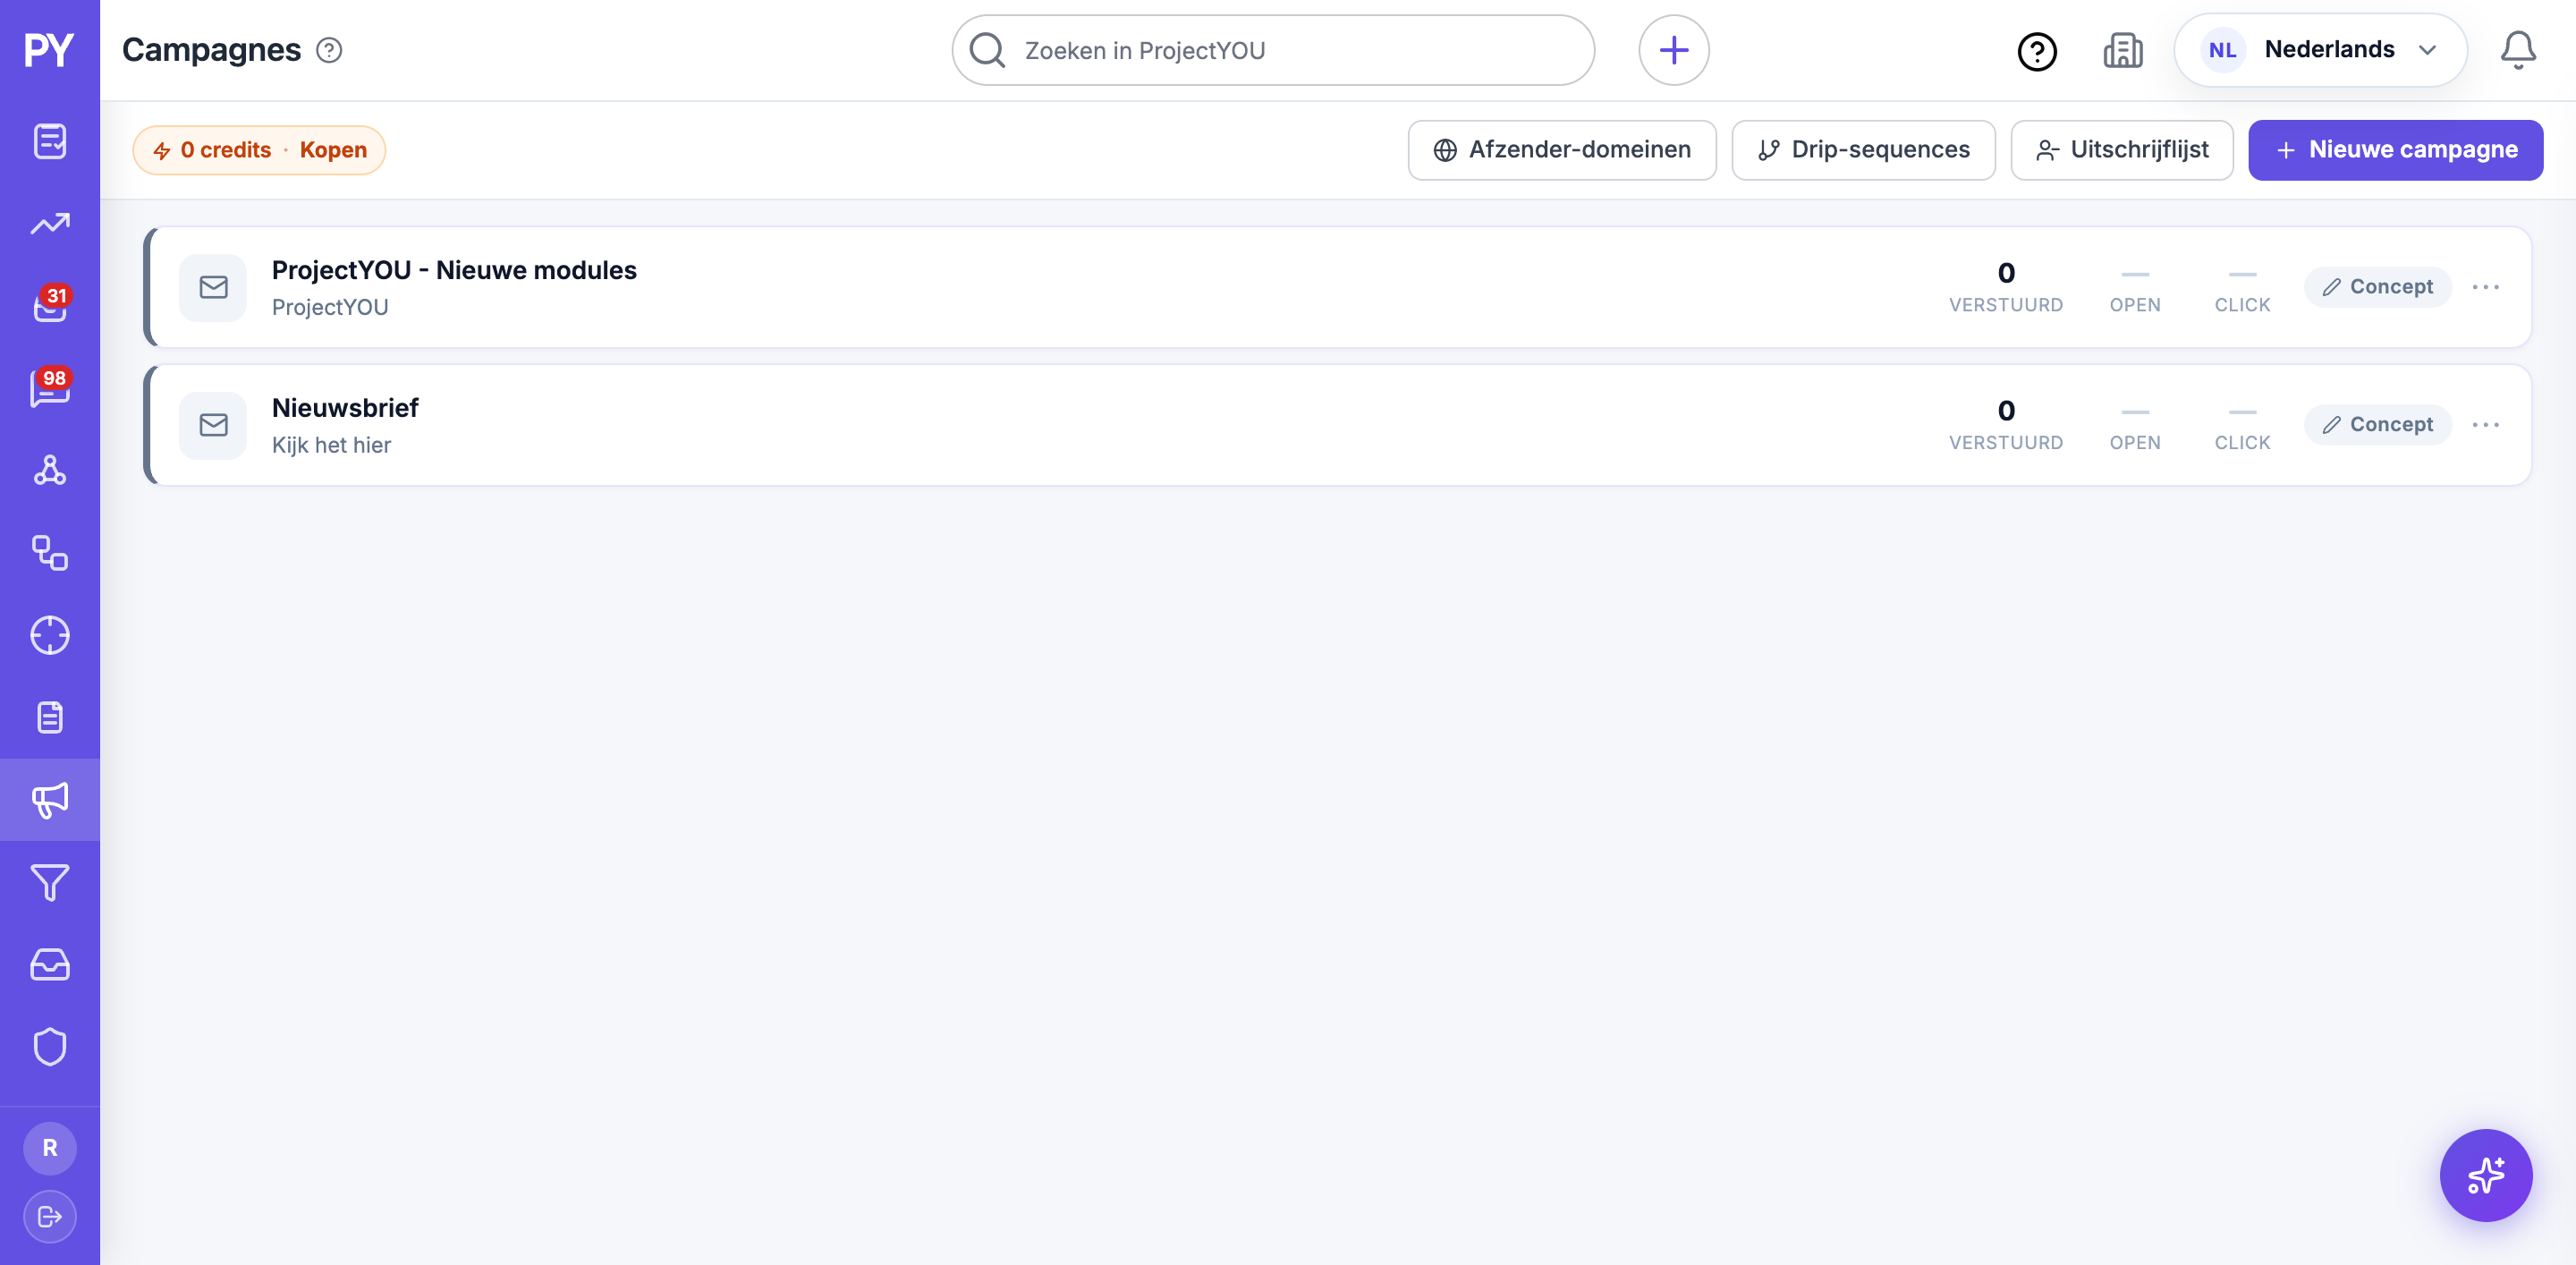Click the PY logo in sidebar
Screen dimensions: 2576x1265
point(49,50)
